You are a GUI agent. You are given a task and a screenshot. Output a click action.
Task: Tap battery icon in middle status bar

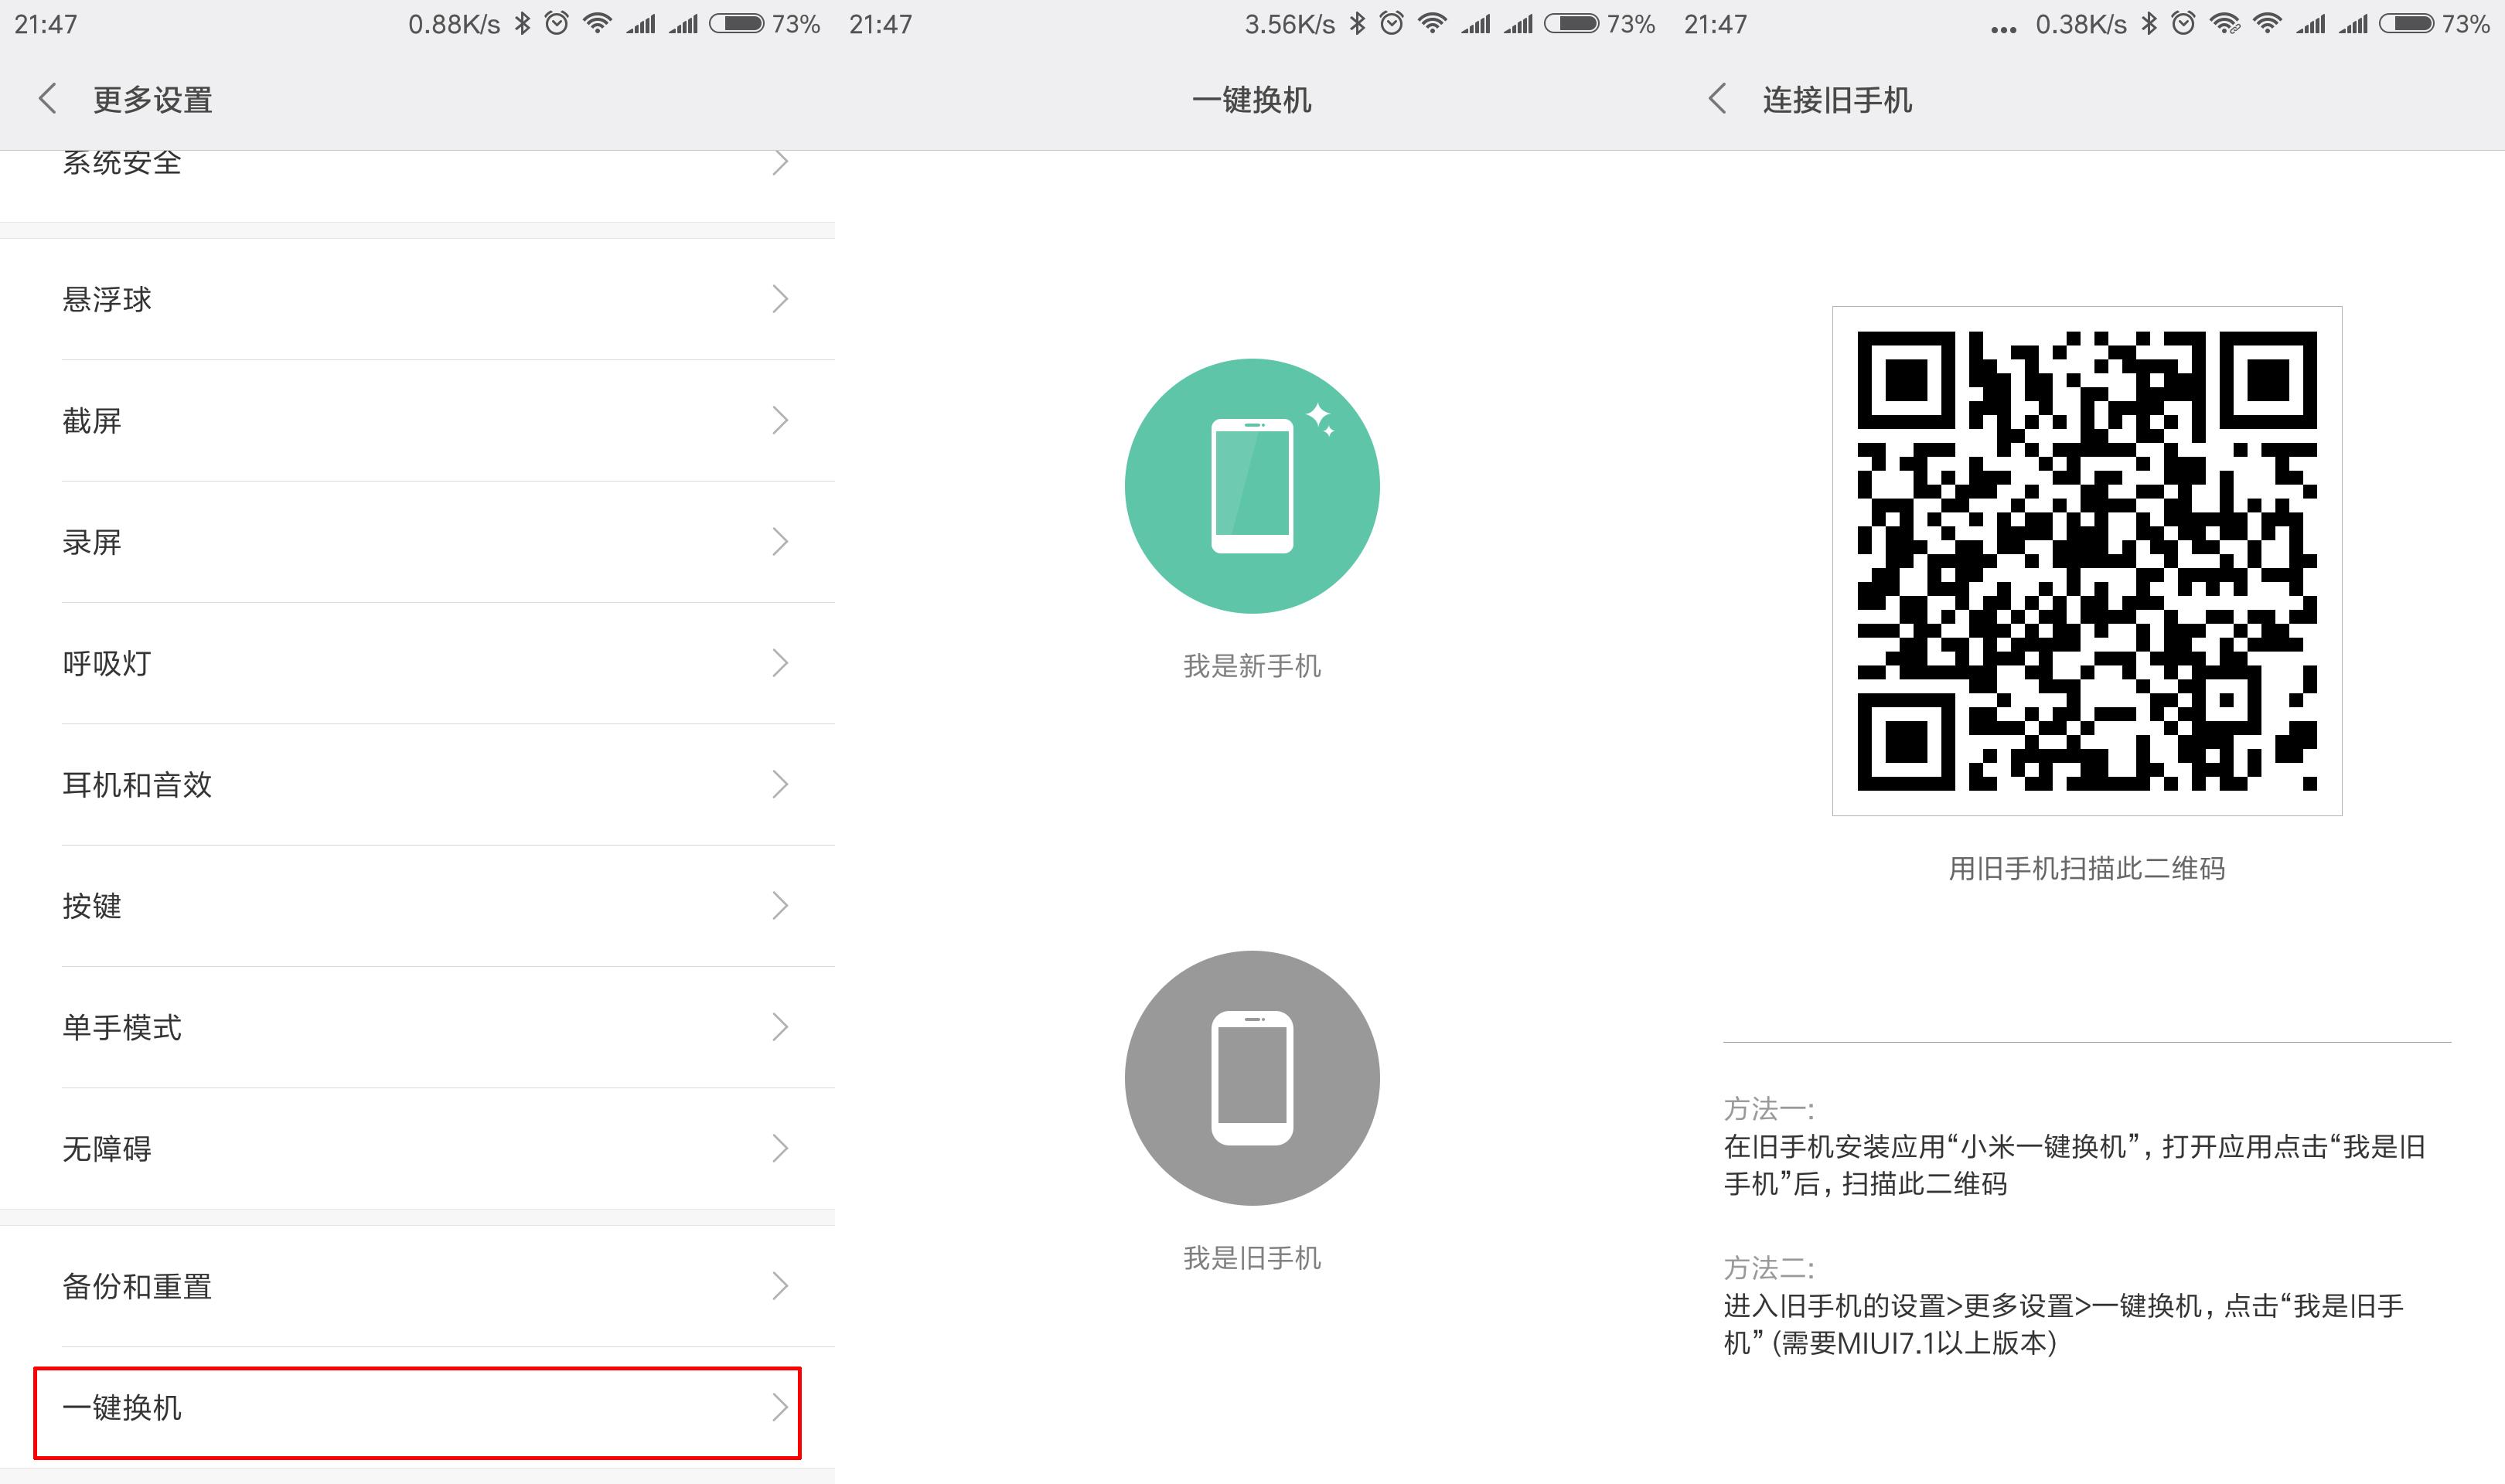point(1572,23)
